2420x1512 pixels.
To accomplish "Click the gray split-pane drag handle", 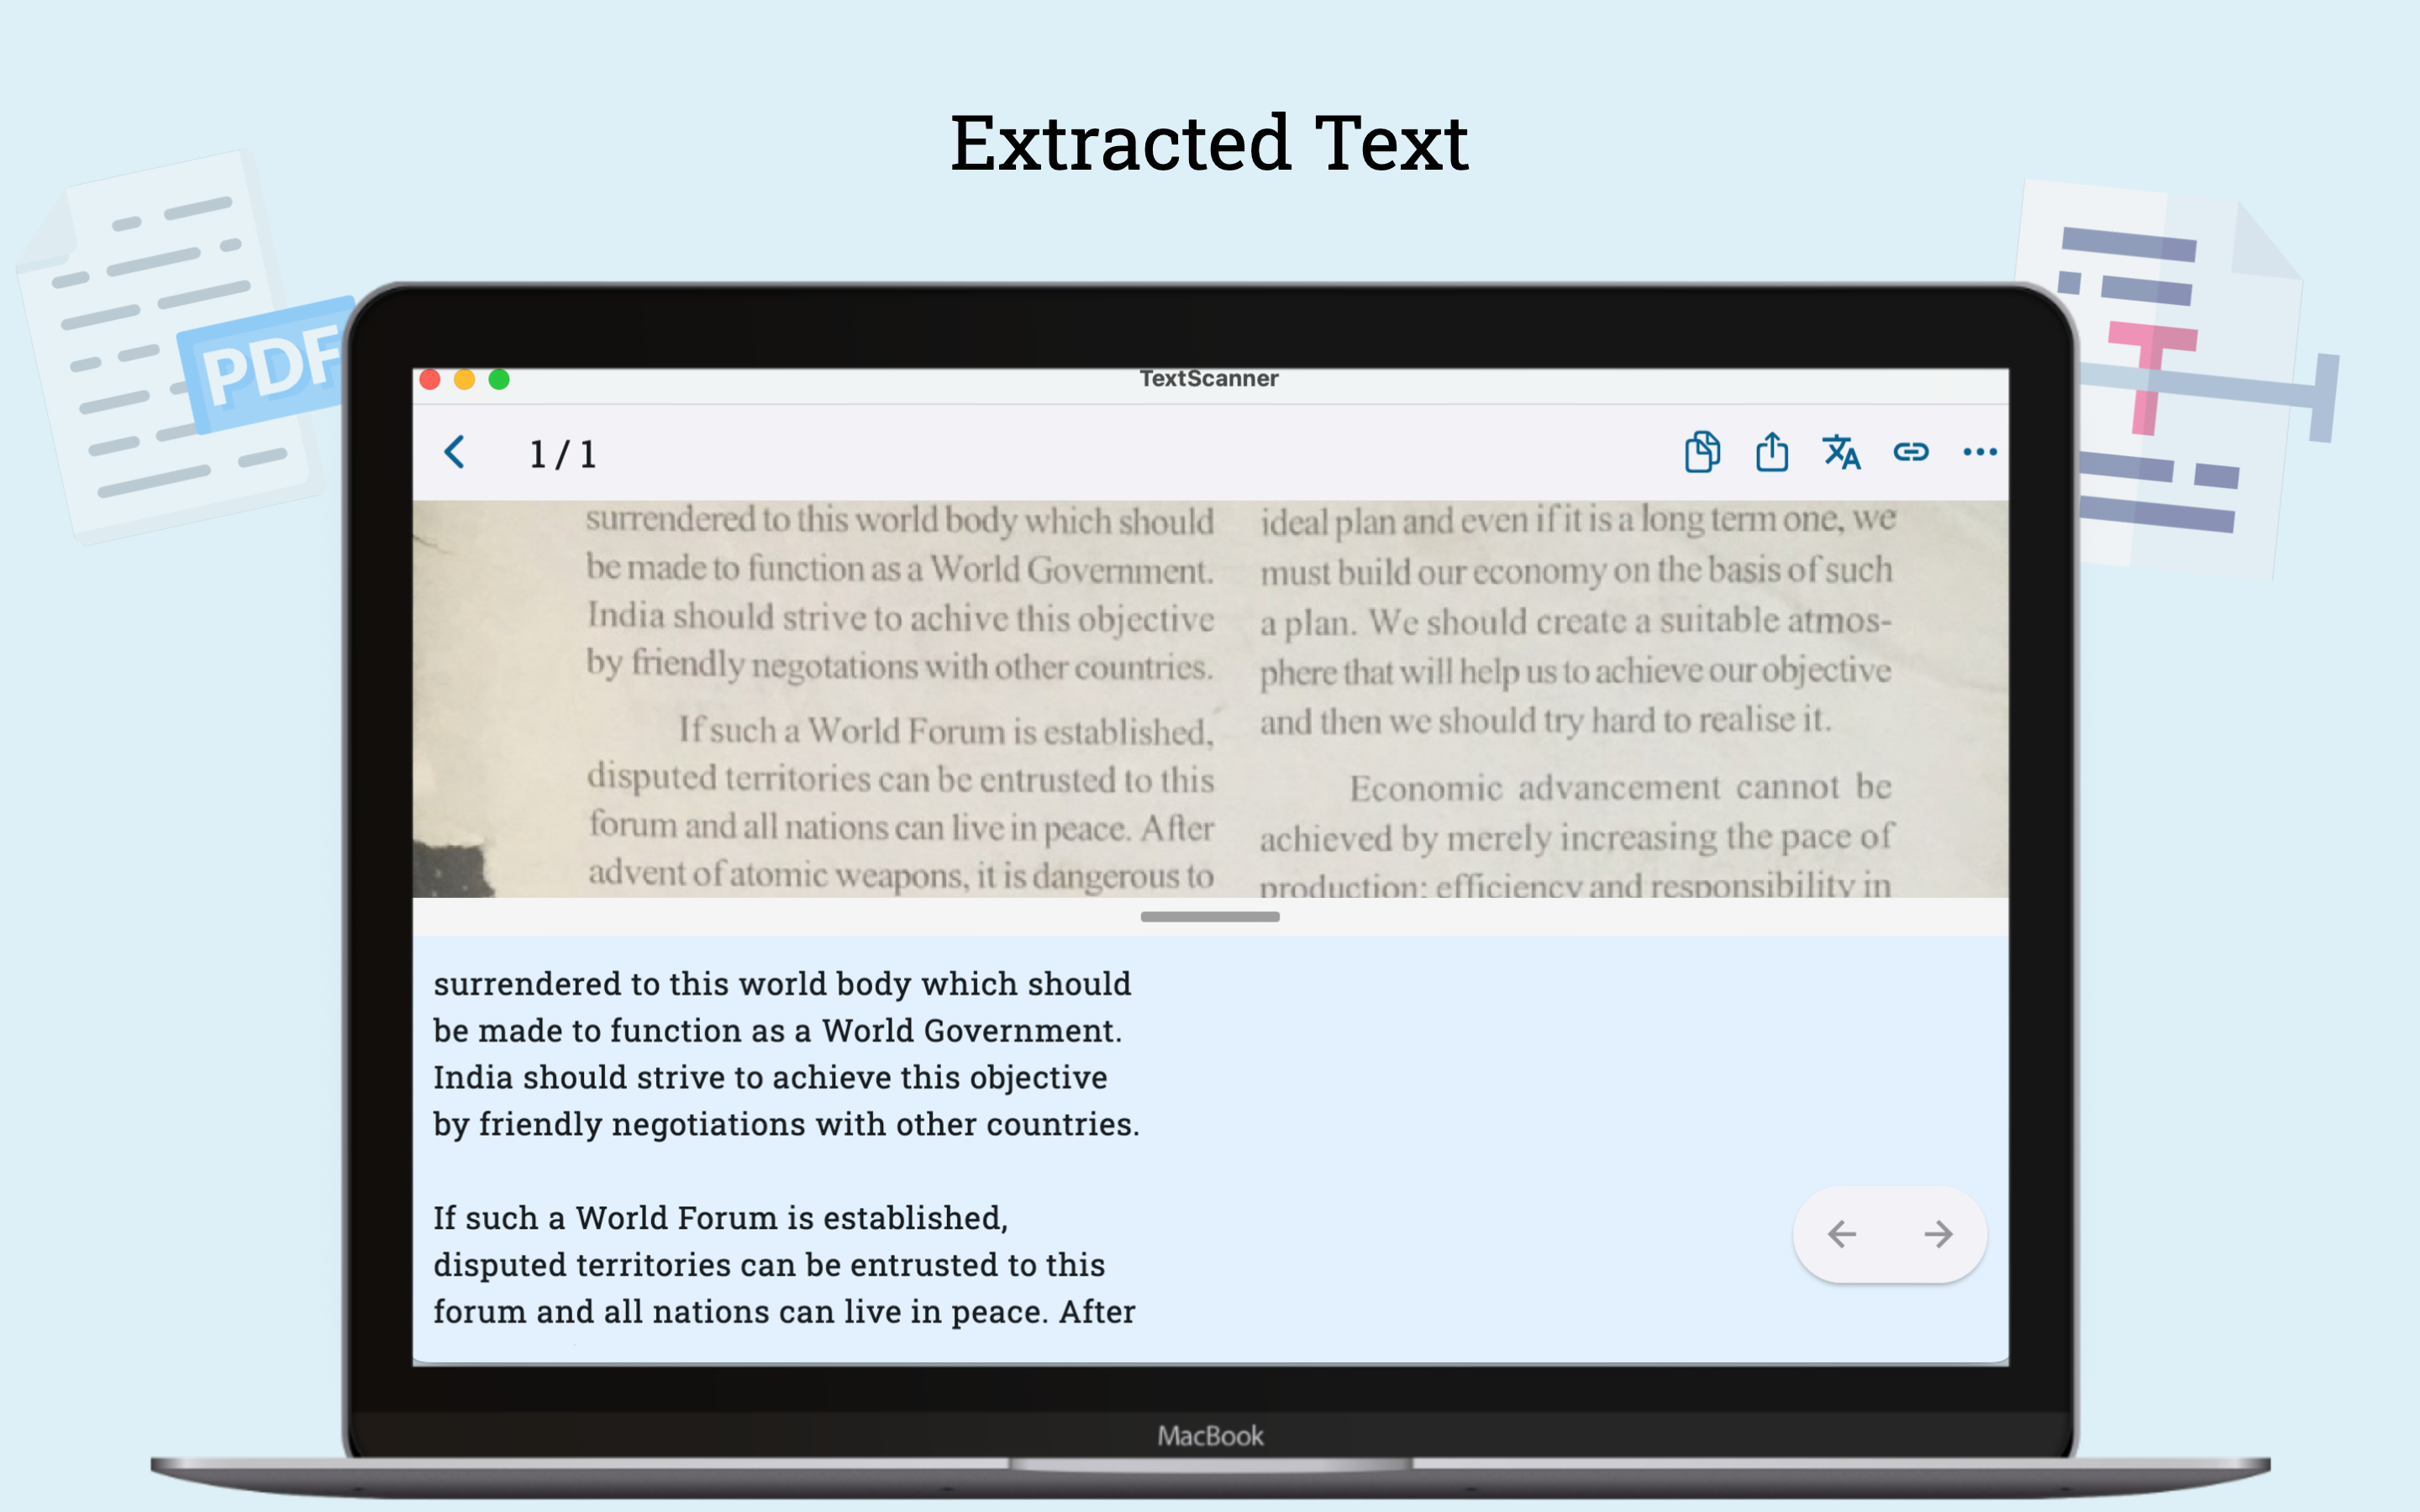I will click(1210, 916).
